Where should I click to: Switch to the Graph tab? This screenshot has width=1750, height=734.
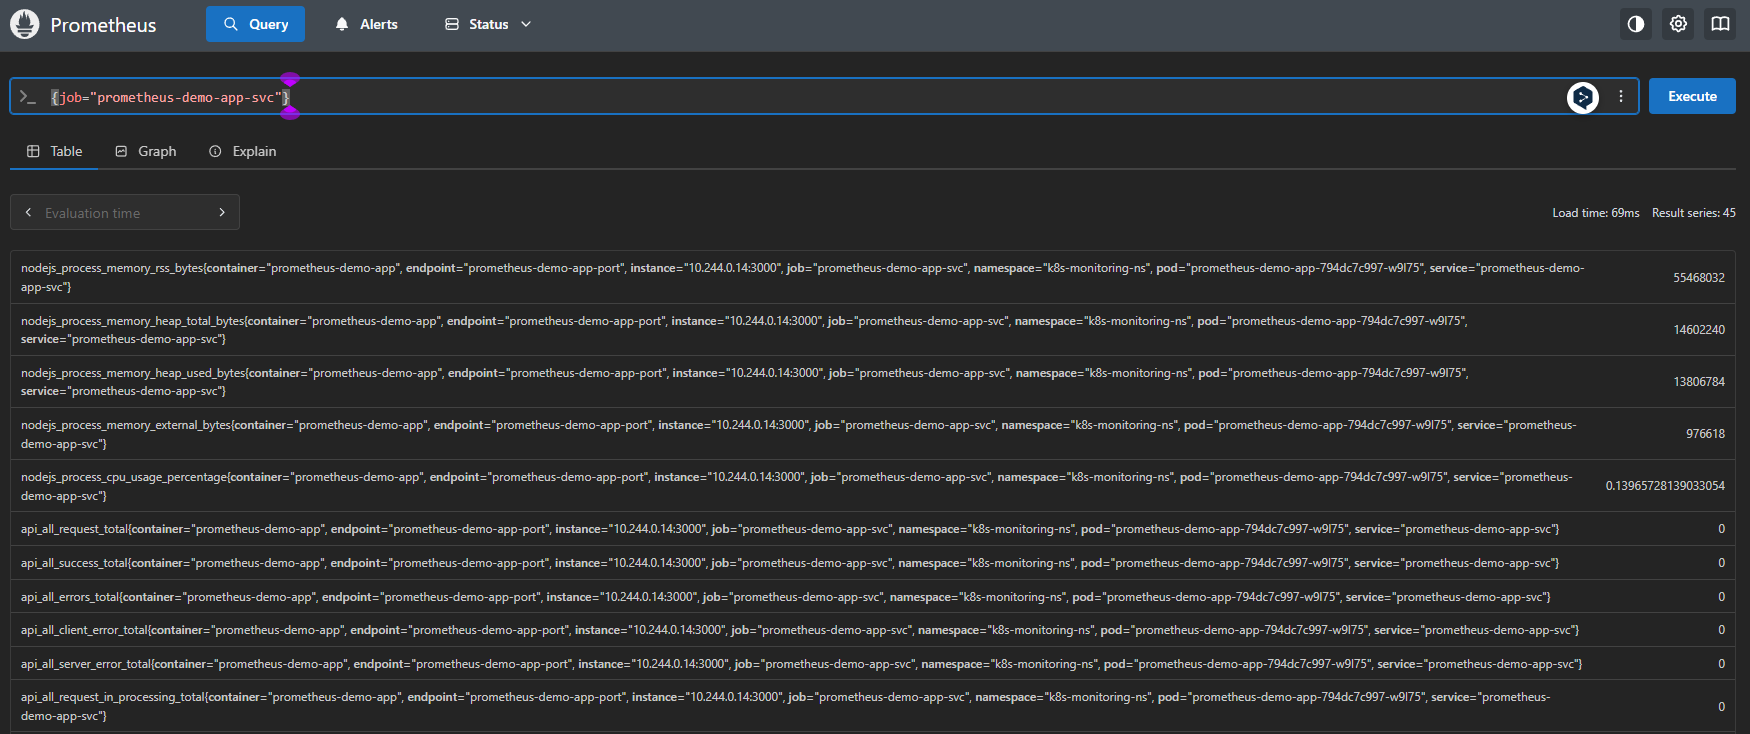point(146,151)
